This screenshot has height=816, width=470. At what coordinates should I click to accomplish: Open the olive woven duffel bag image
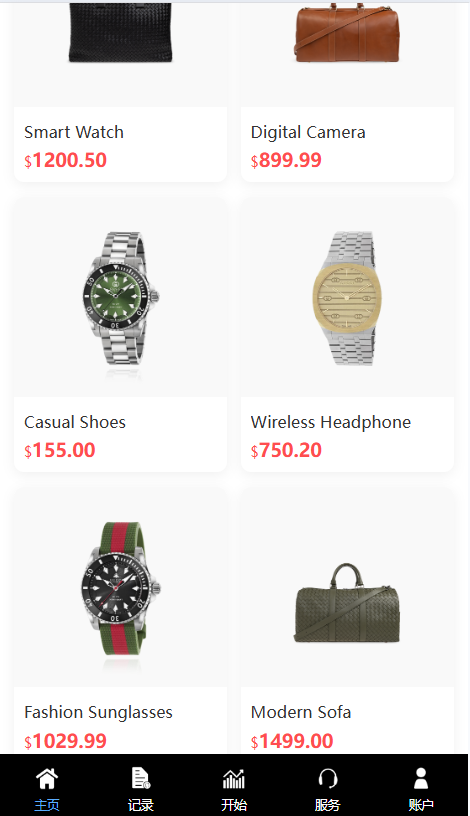tap(347, 603)
